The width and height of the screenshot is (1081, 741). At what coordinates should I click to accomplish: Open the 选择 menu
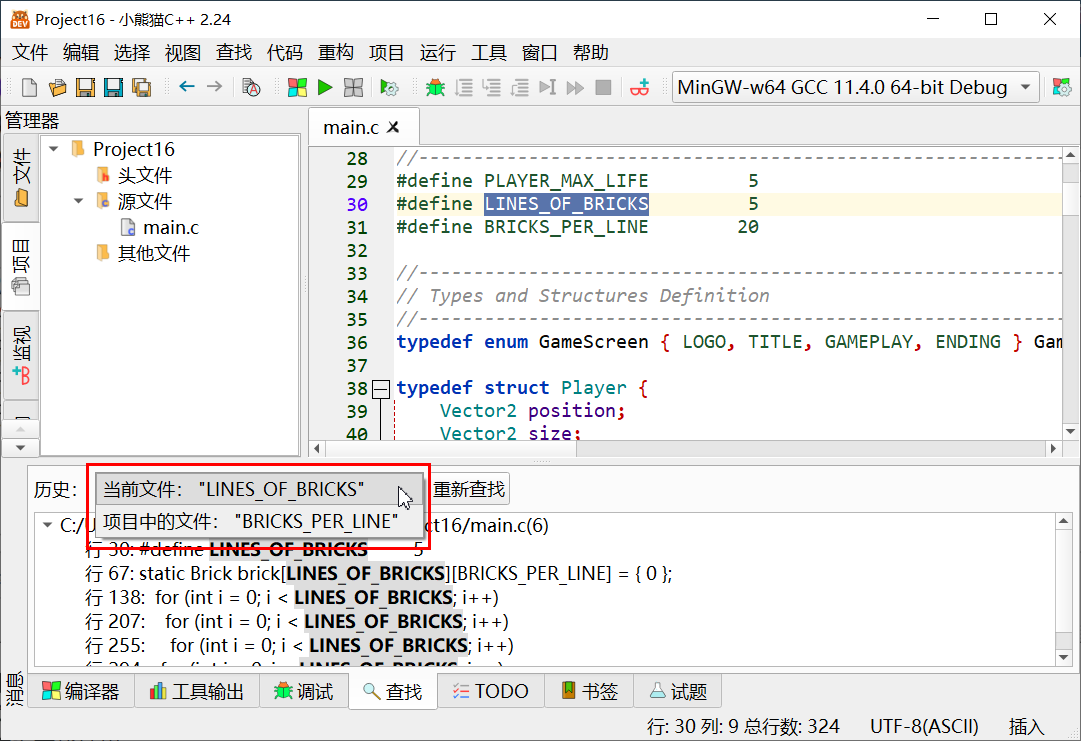pyautogui.click(x=132, y=52)
